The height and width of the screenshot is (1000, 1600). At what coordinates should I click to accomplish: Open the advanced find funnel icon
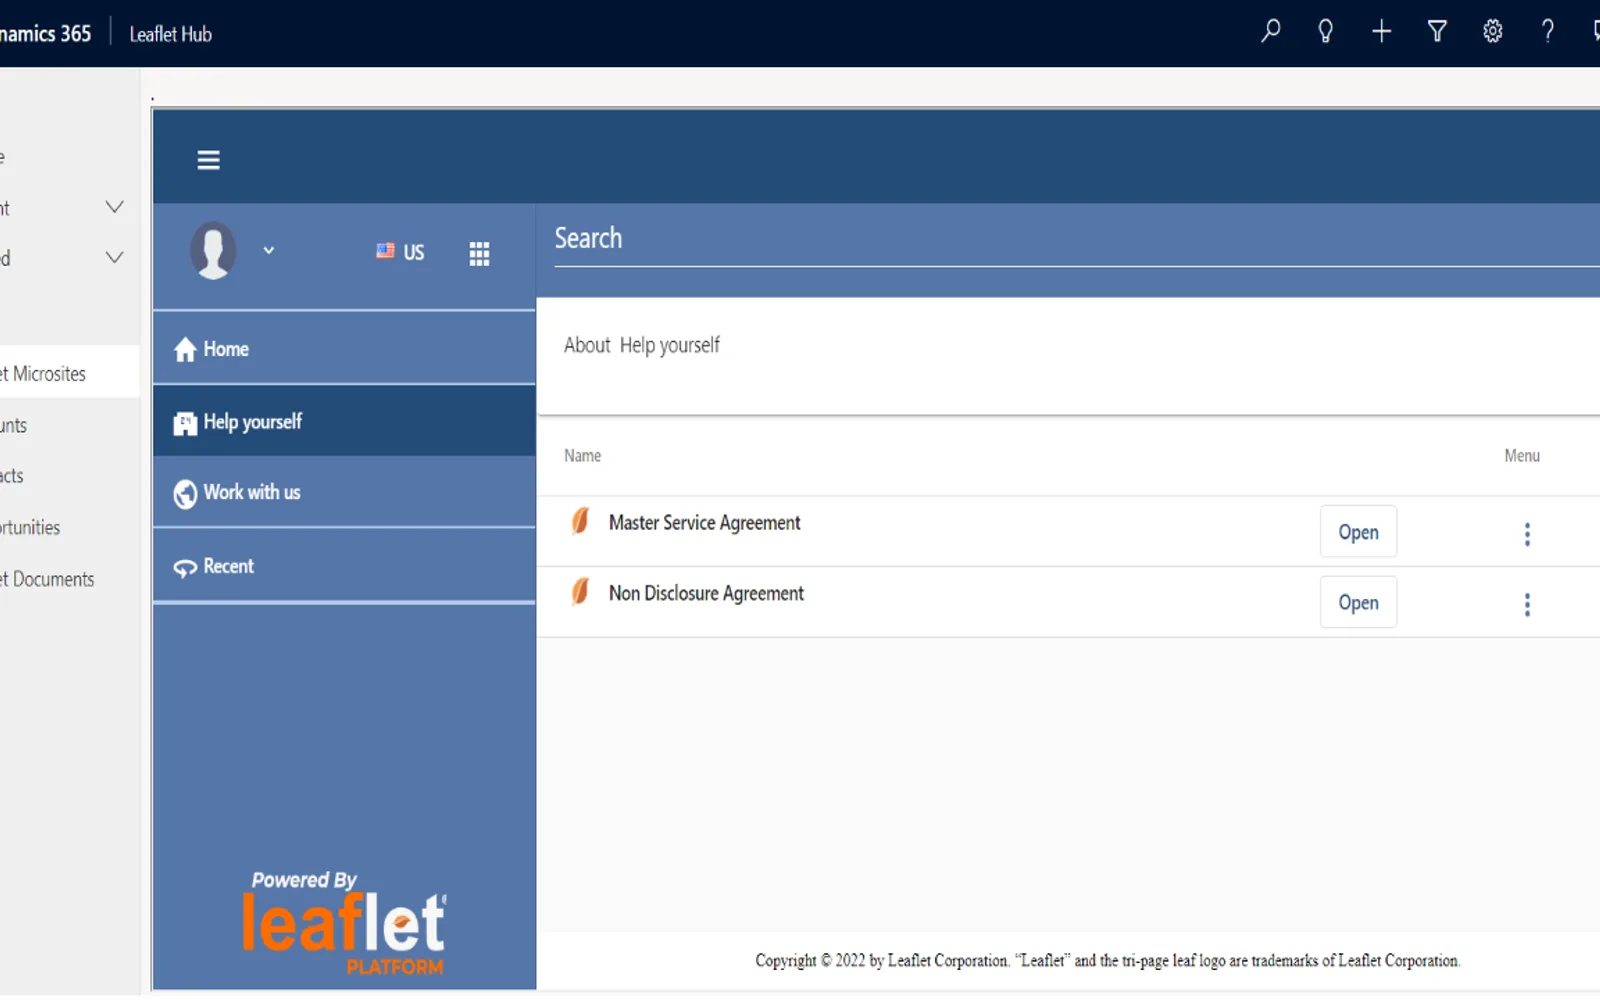(1437, 32)
